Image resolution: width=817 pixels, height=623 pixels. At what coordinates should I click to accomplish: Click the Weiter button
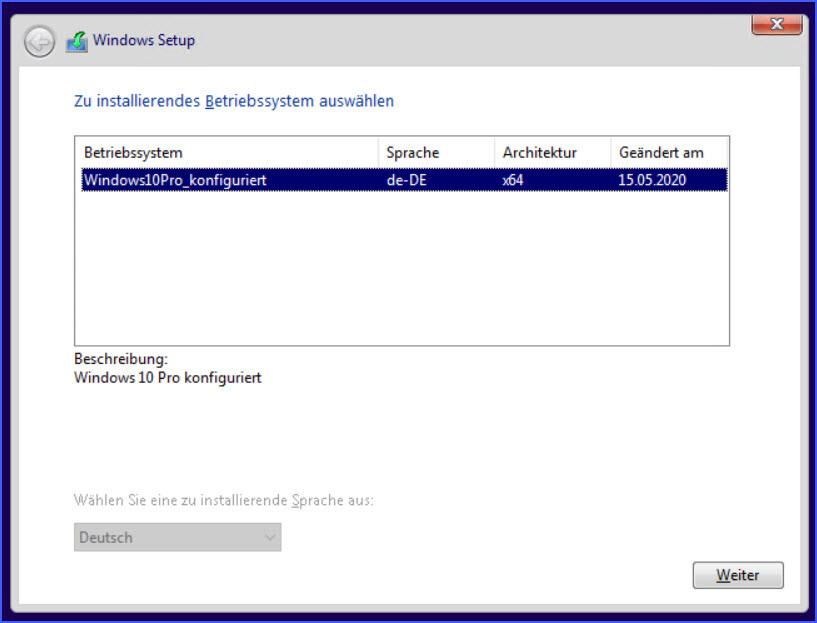point(738,575)
